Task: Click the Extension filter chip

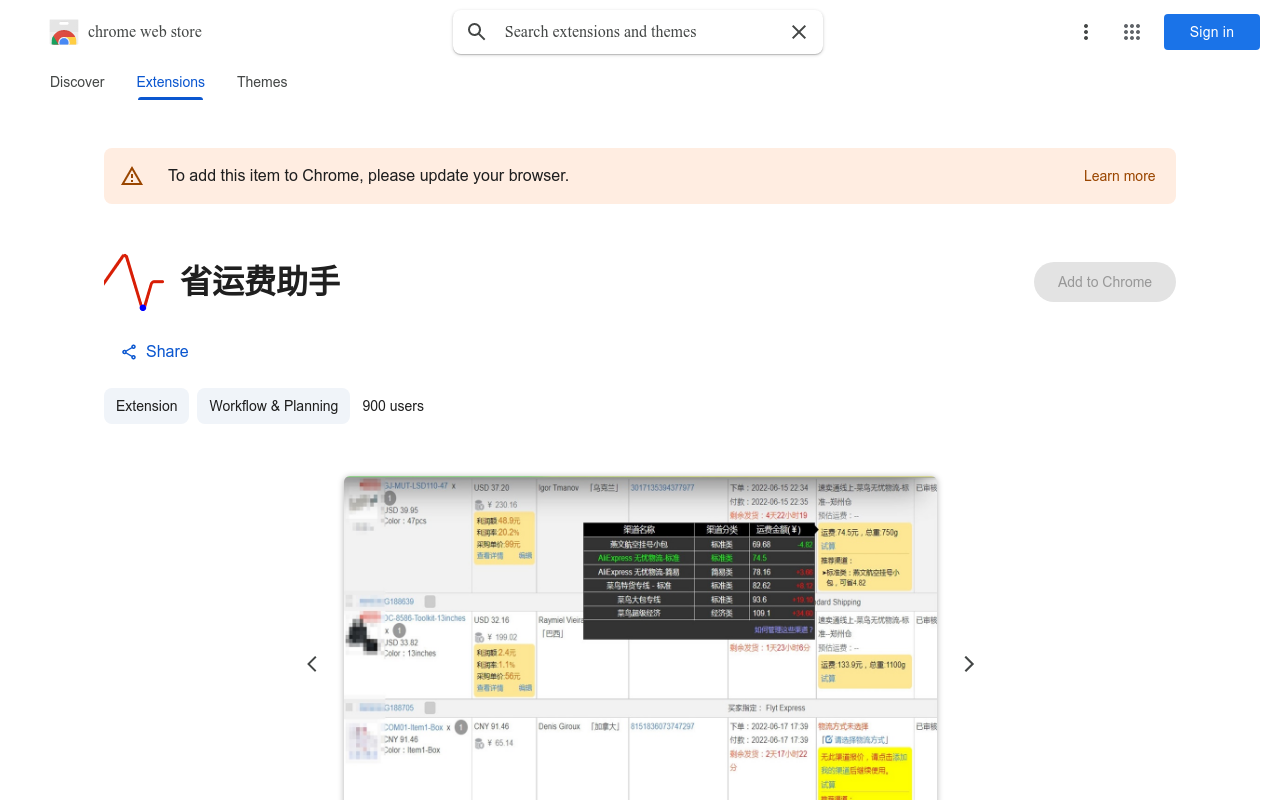Action: point(146,406)
